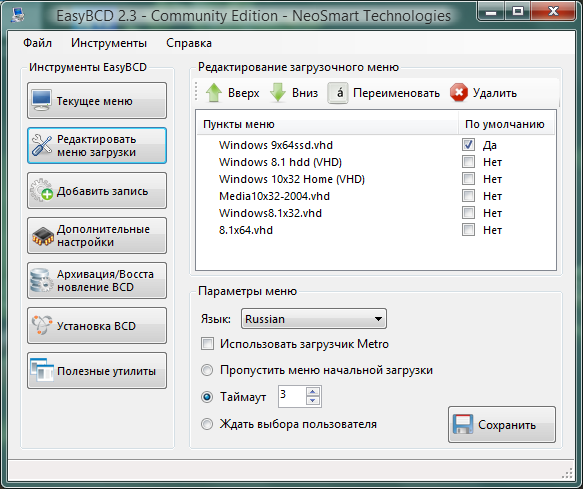583x489 pixels.
Task: Select the Windows 9x64ssd.vhd entry
Action: [x=276, y=145]
